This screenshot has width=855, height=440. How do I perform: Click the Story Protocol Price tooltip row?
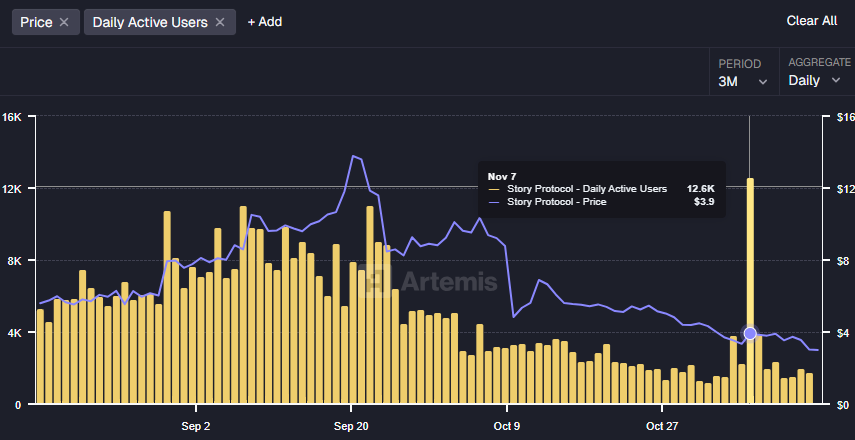pos(600,202)
